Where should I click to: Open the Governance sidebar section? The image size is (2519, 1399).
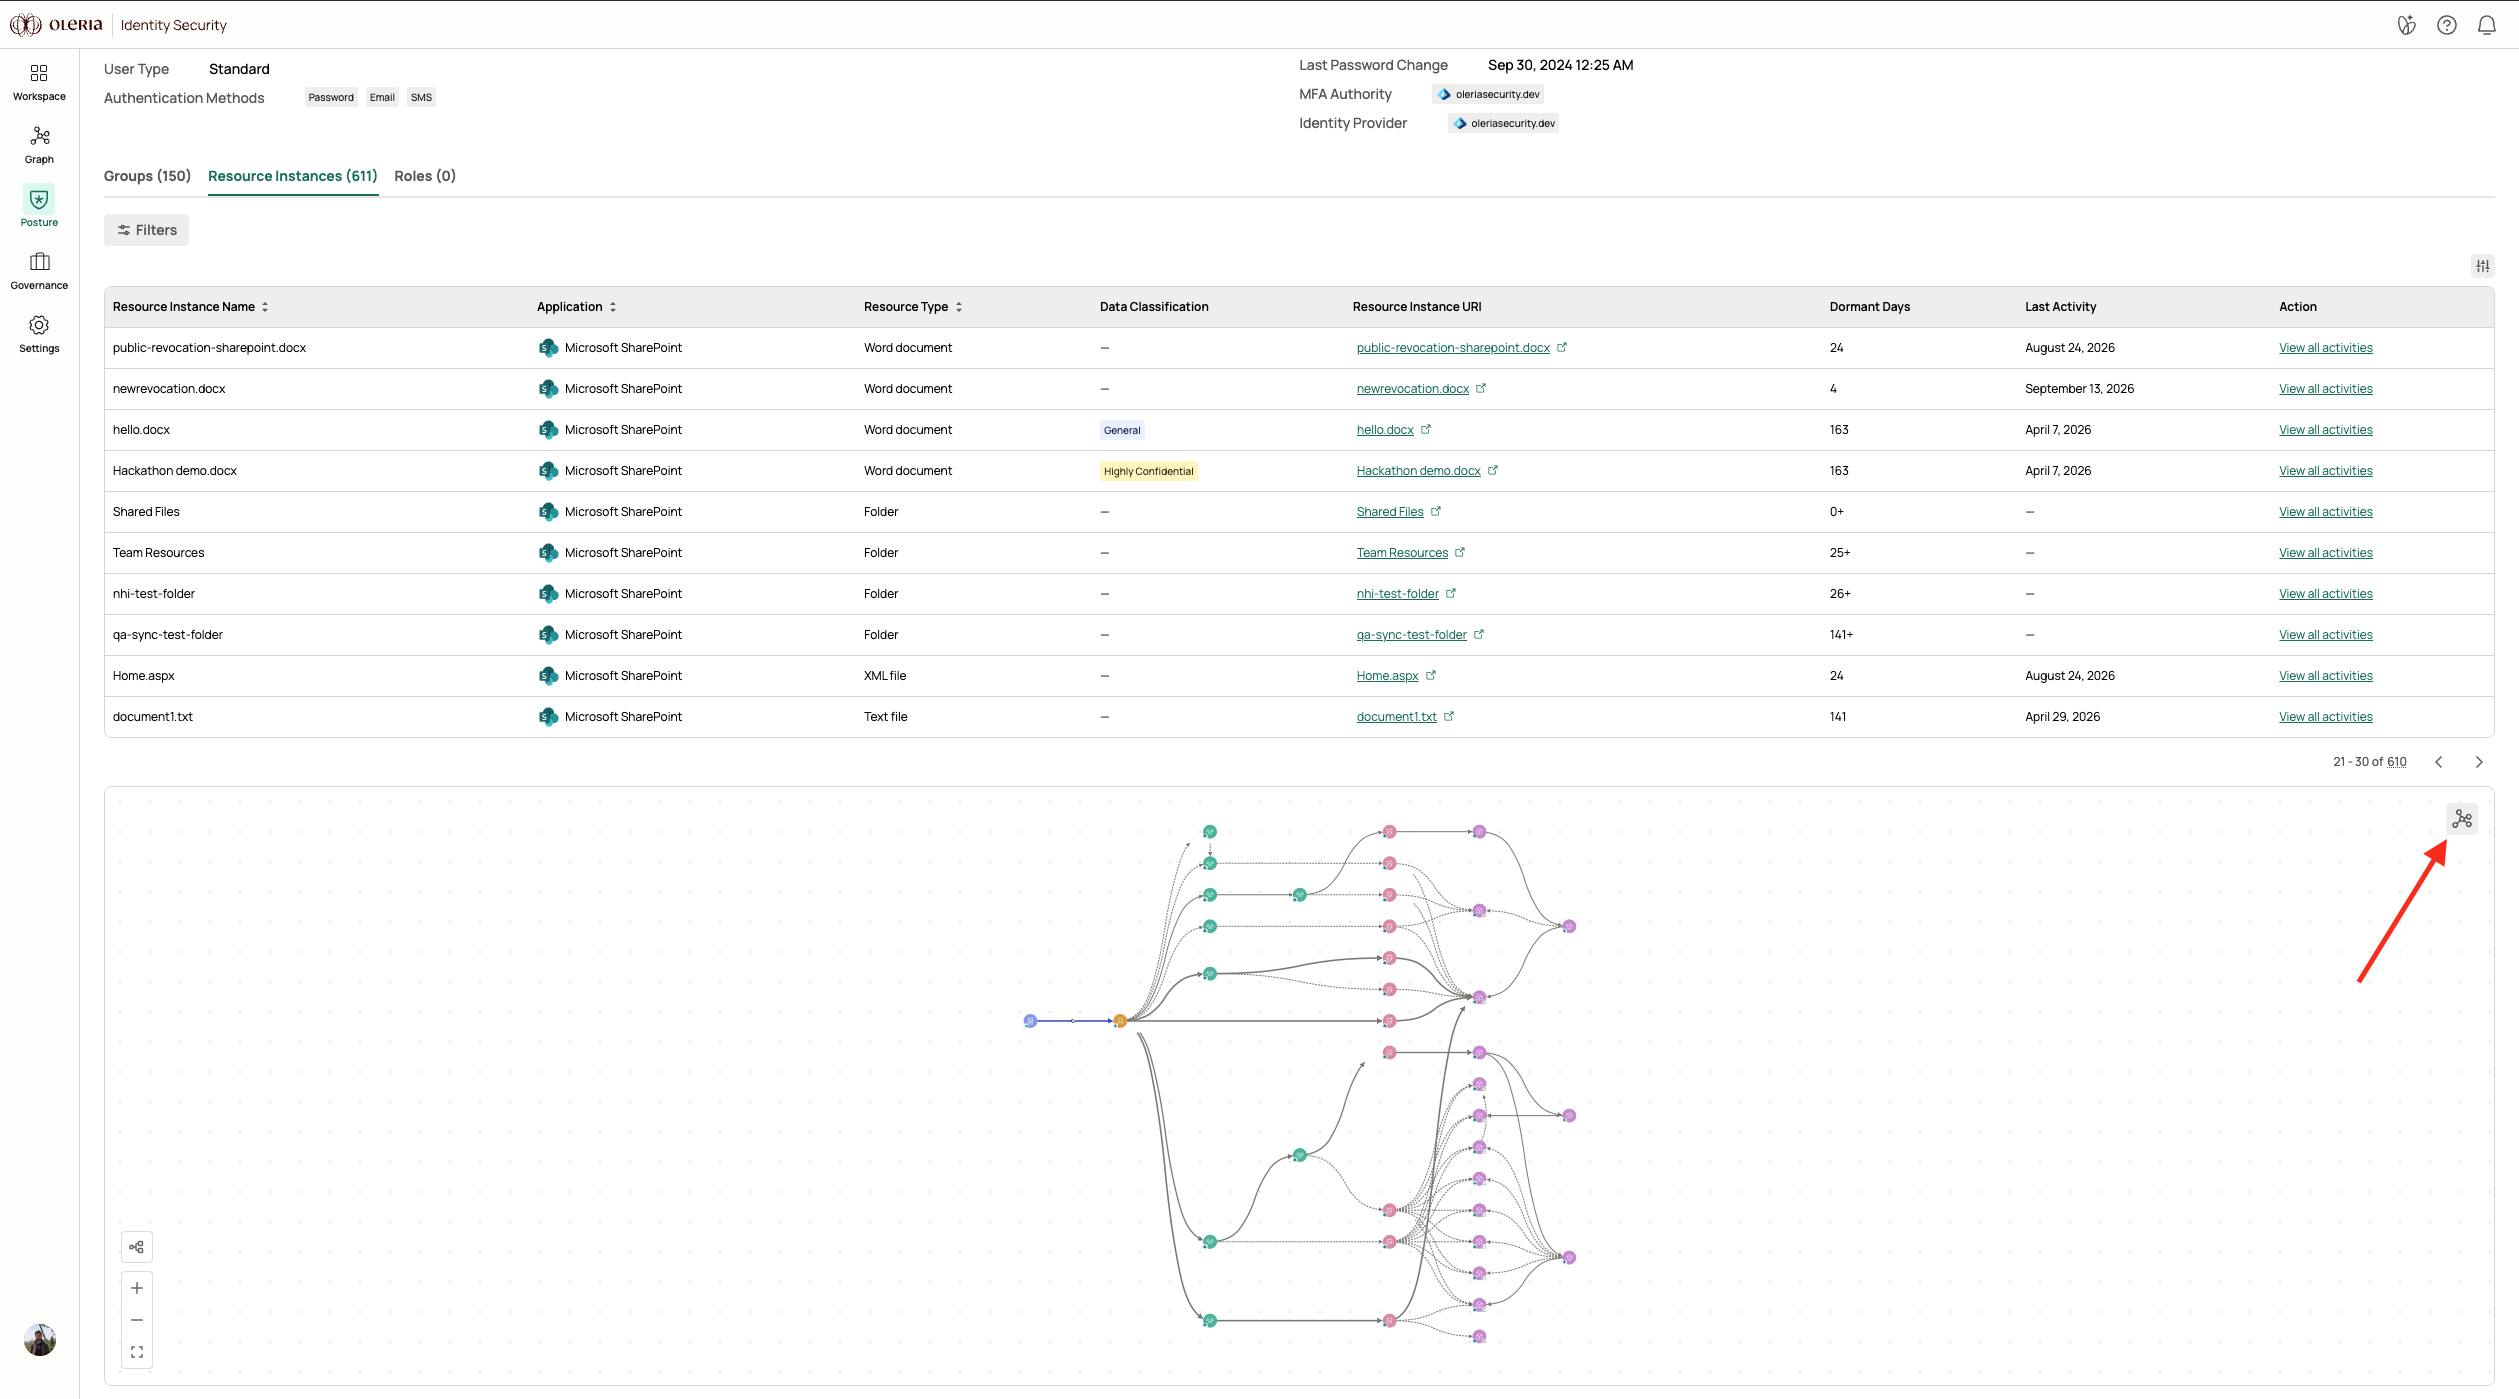click(x=39, y=271)
